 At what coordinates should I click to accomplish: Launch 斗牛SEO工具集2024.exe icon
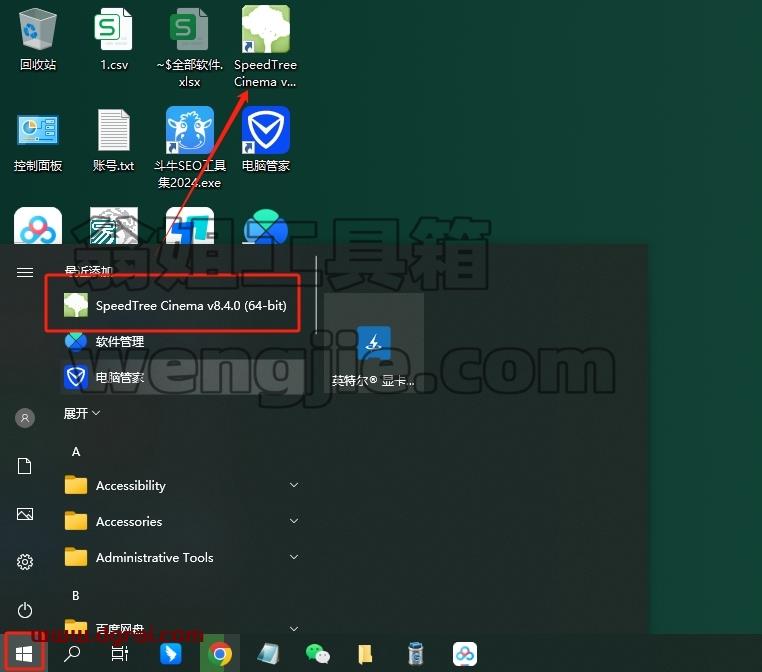pyautogui.click(x=190, y=148)
